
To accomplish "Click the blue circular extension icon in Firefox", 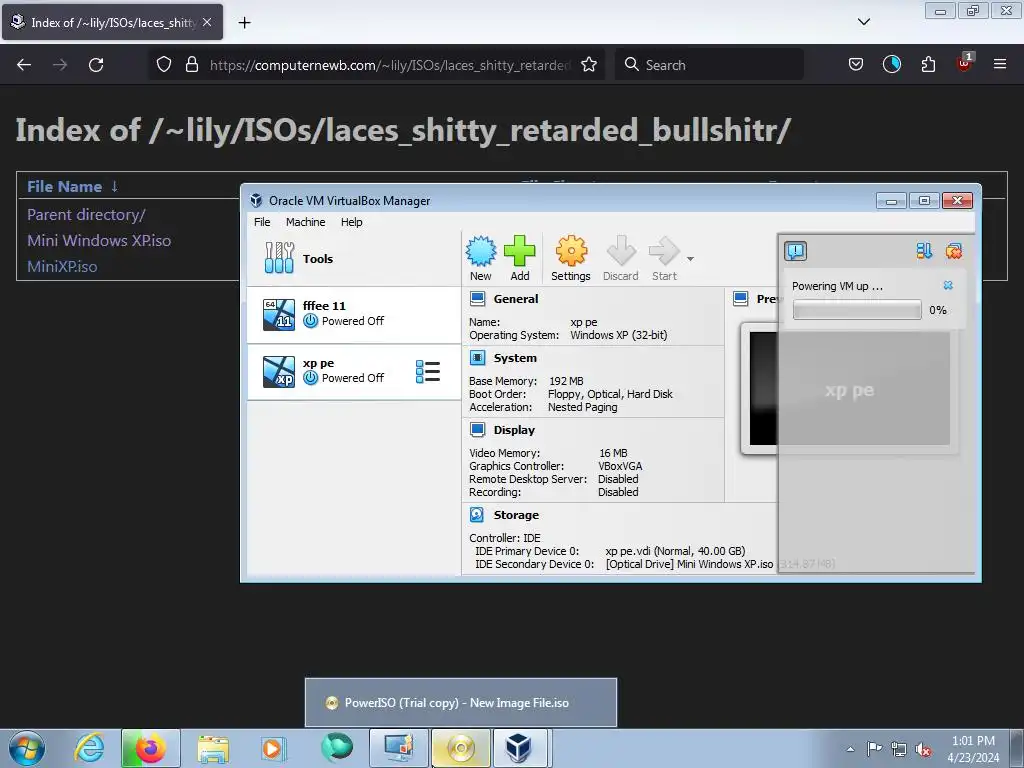I will [x=892, y=65].
